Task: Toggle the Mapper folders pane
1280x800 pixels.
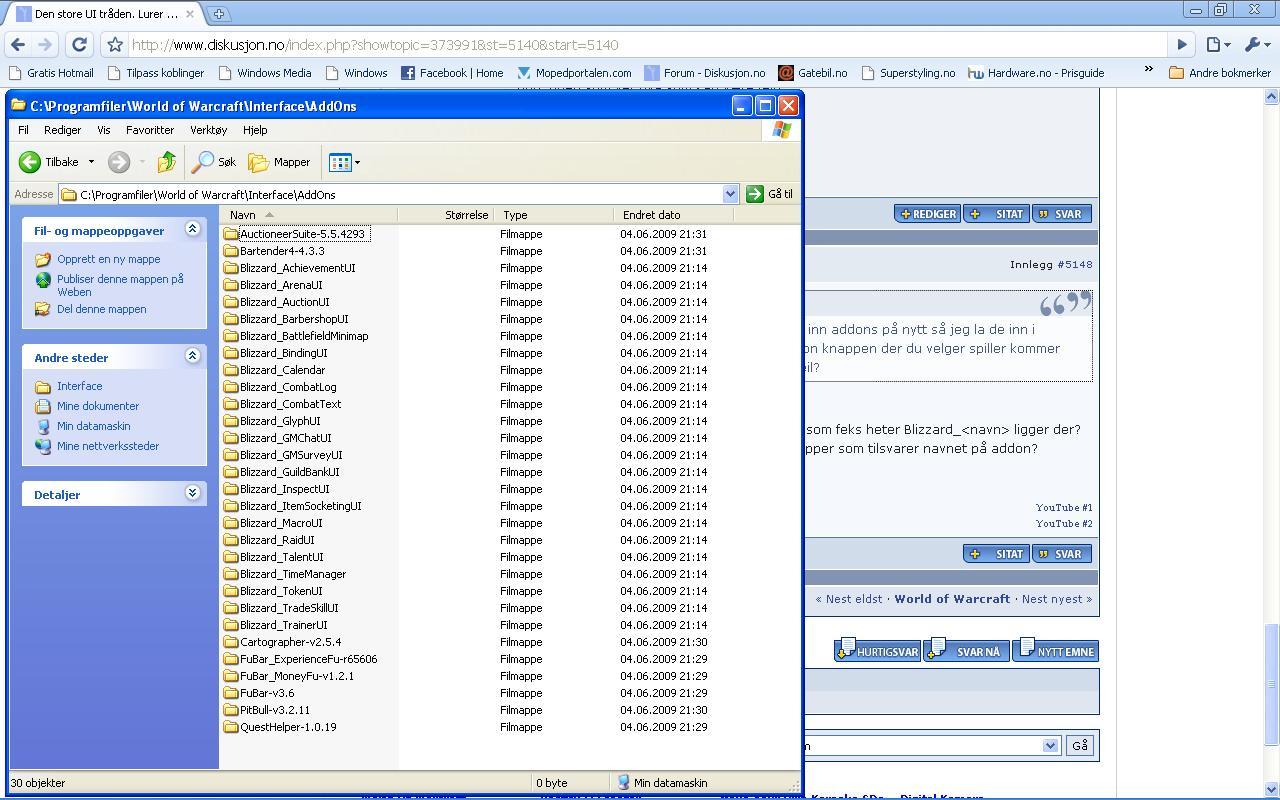Action: [x=280, y=162]
